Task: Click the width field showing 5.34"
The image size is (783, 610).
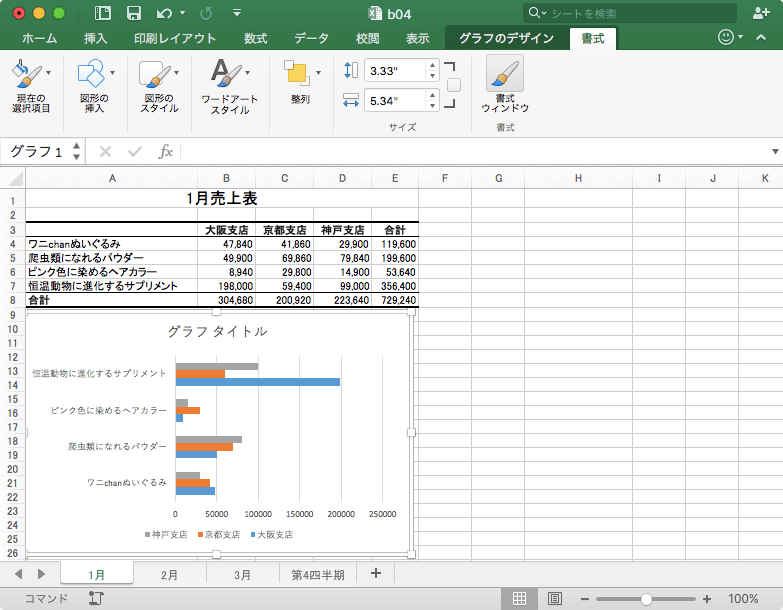Action: click(395, 100)
